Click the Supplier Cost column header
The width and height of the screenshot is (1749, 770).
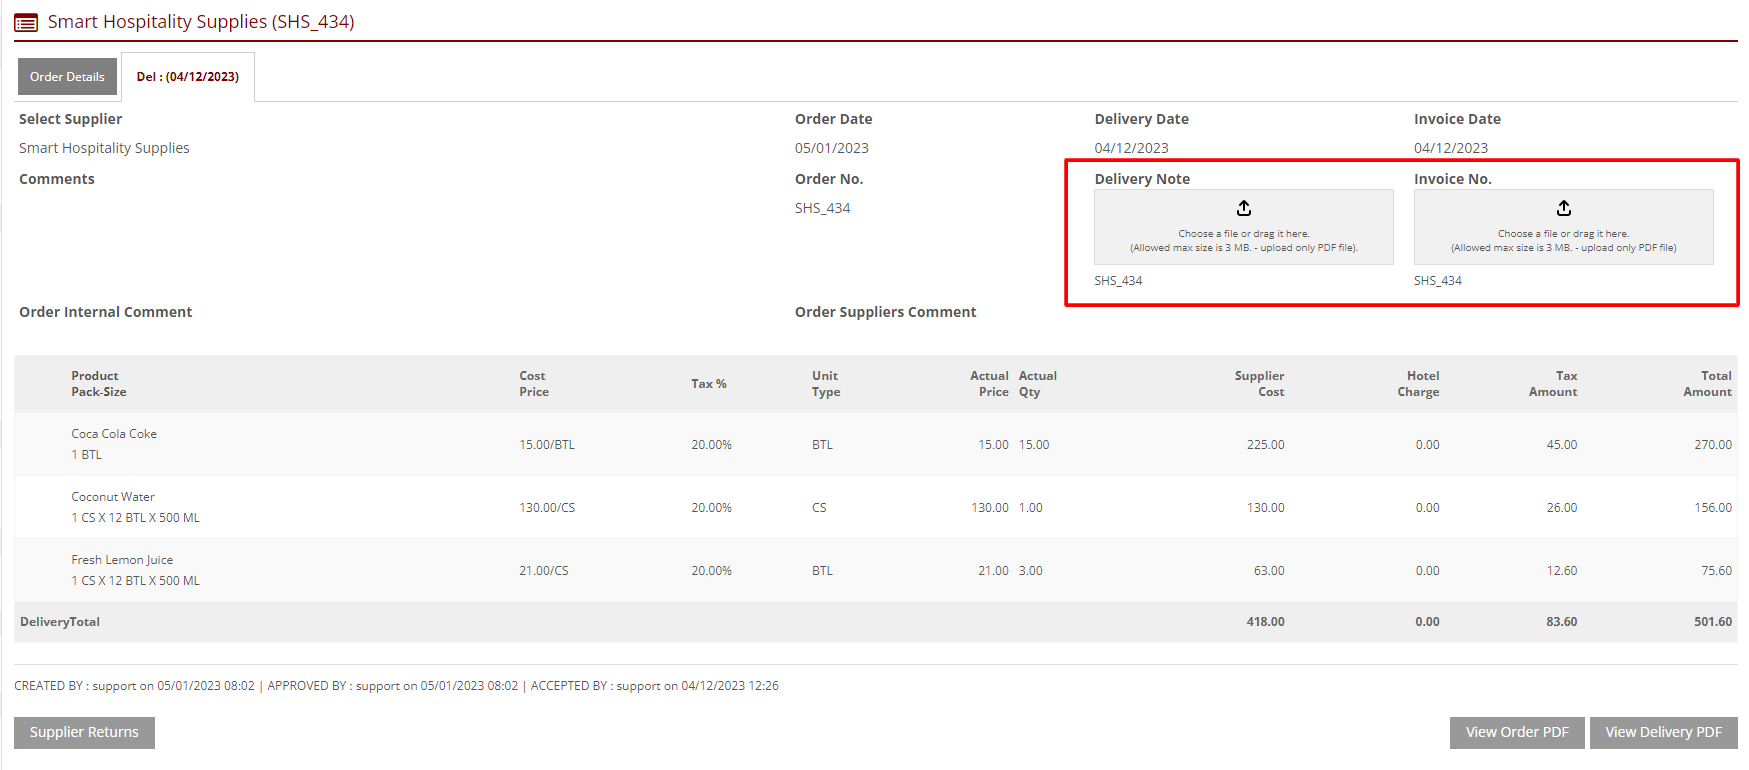point(1259,384)
